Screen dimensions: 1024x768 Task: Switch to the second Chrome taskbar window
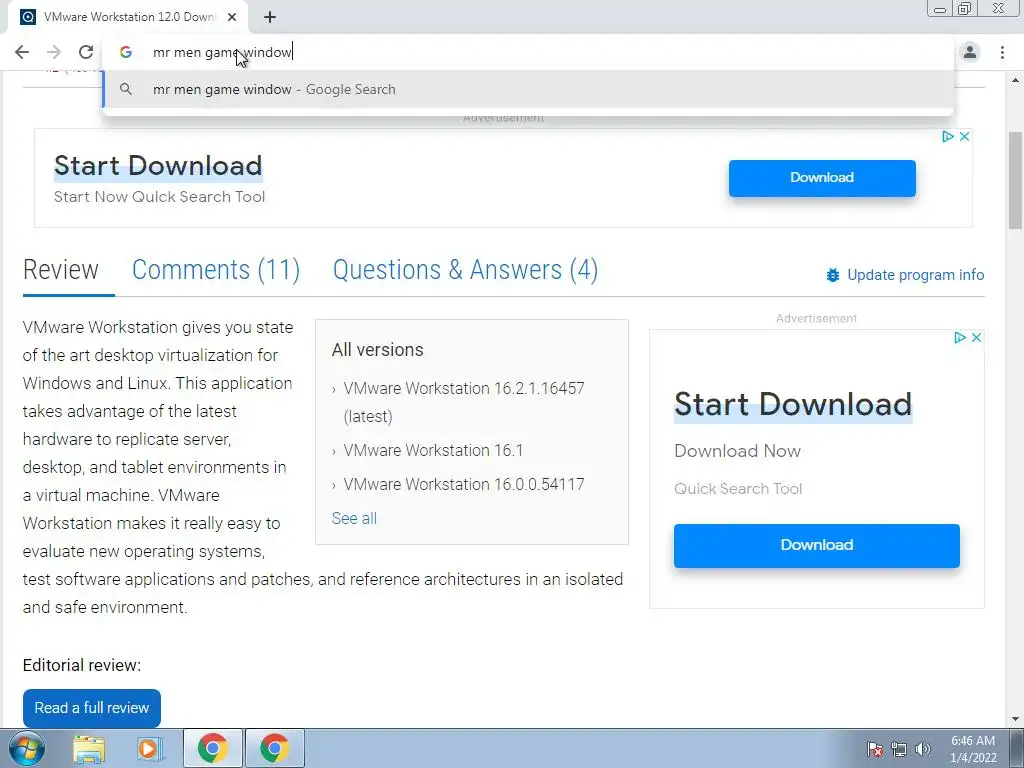coord(274,749)
